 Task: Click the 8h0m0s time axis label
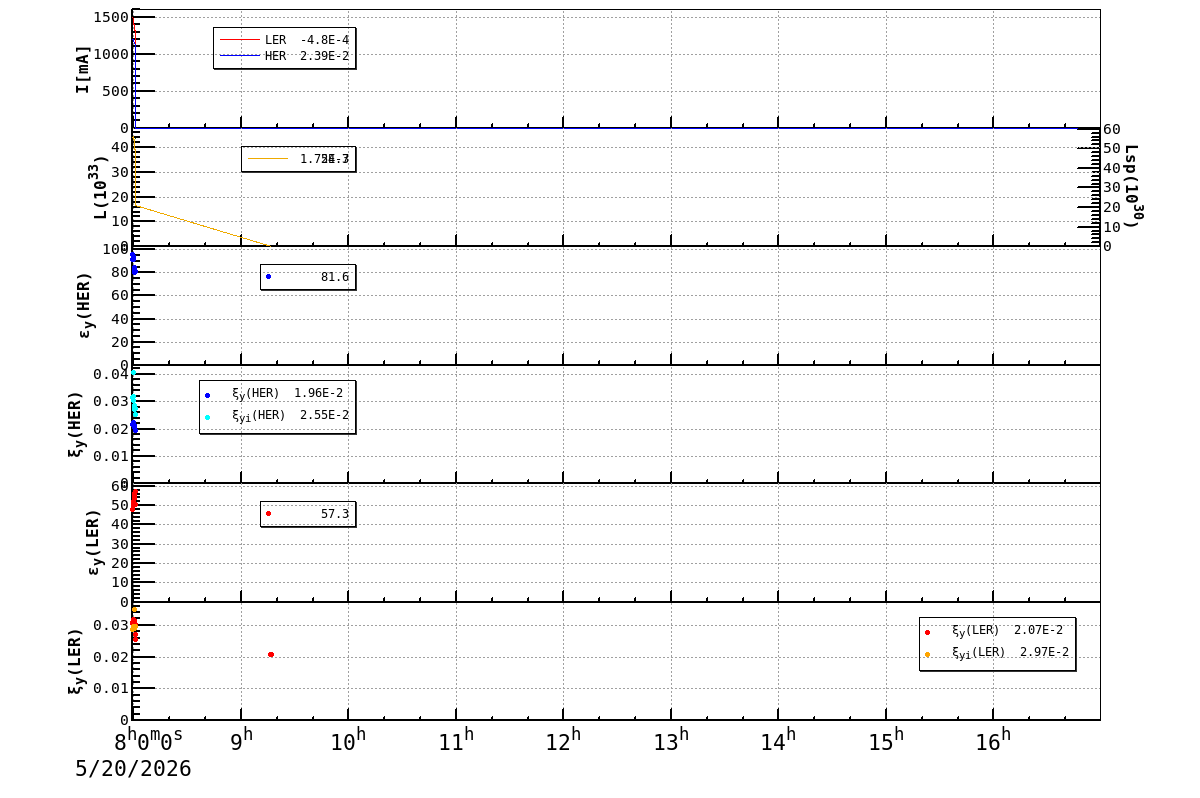(x=148, y=741)
